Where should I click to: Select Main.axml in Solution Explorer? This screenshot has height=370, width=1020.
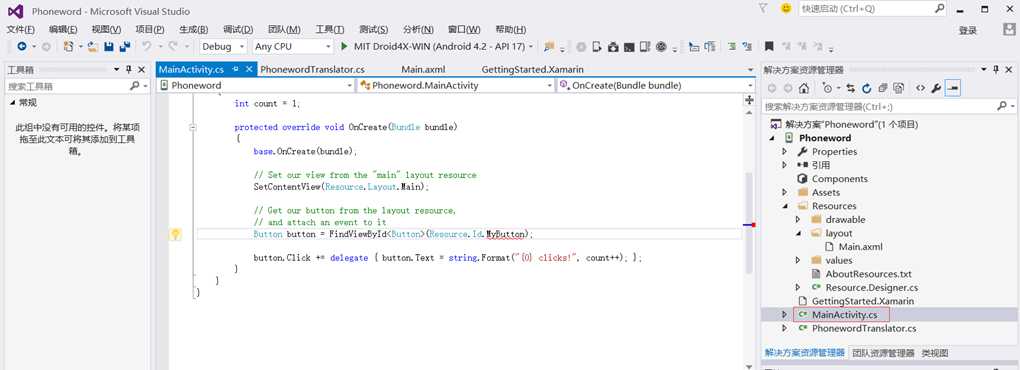[860, 247]
